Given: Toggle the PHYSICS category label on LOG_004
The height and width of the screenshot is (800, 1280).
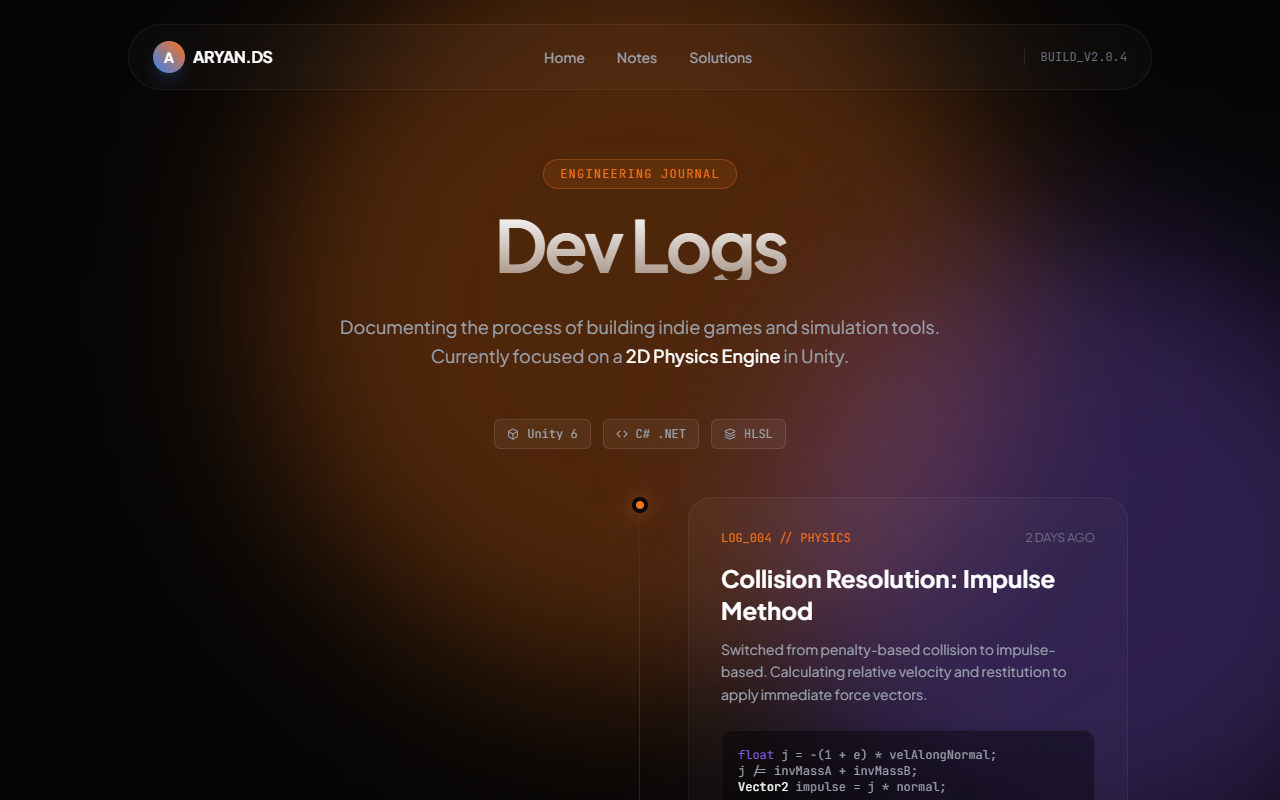Looking at the screenshot, I should (x=825, y=537).
